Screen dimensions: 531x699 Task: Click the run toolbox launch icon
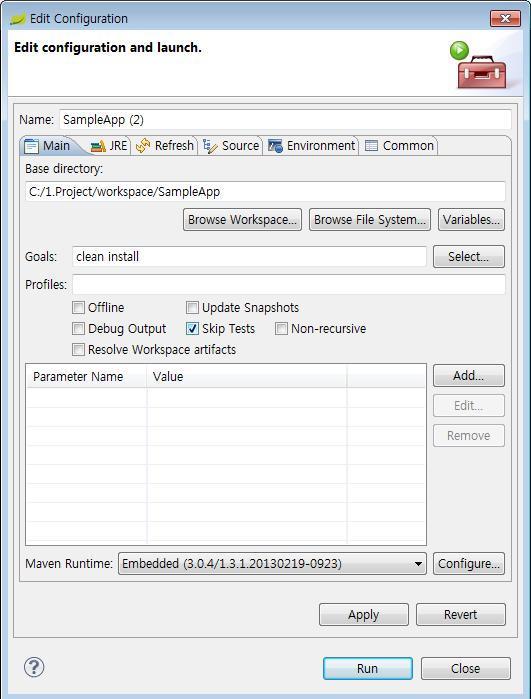[478, 65]
